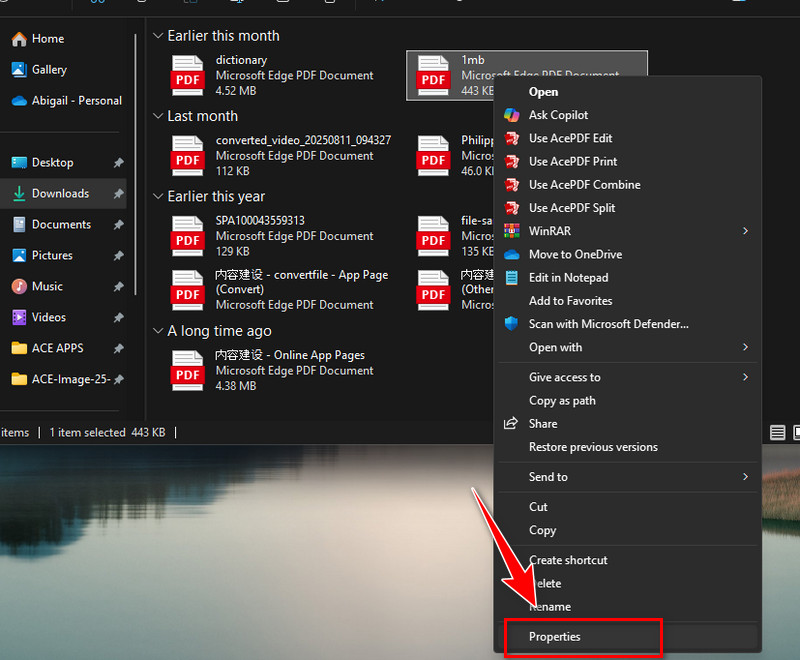Unpin Downloads using its pin icon
Image resolution: width=800 pixels, height=660 pixels.
[x=118, y=193]
